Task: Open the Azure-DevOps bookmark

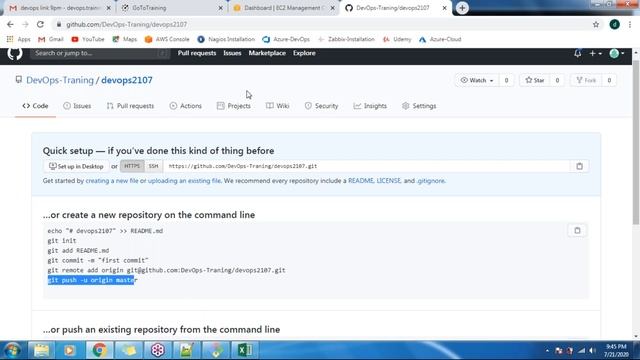Action: (x=286, y=39)
